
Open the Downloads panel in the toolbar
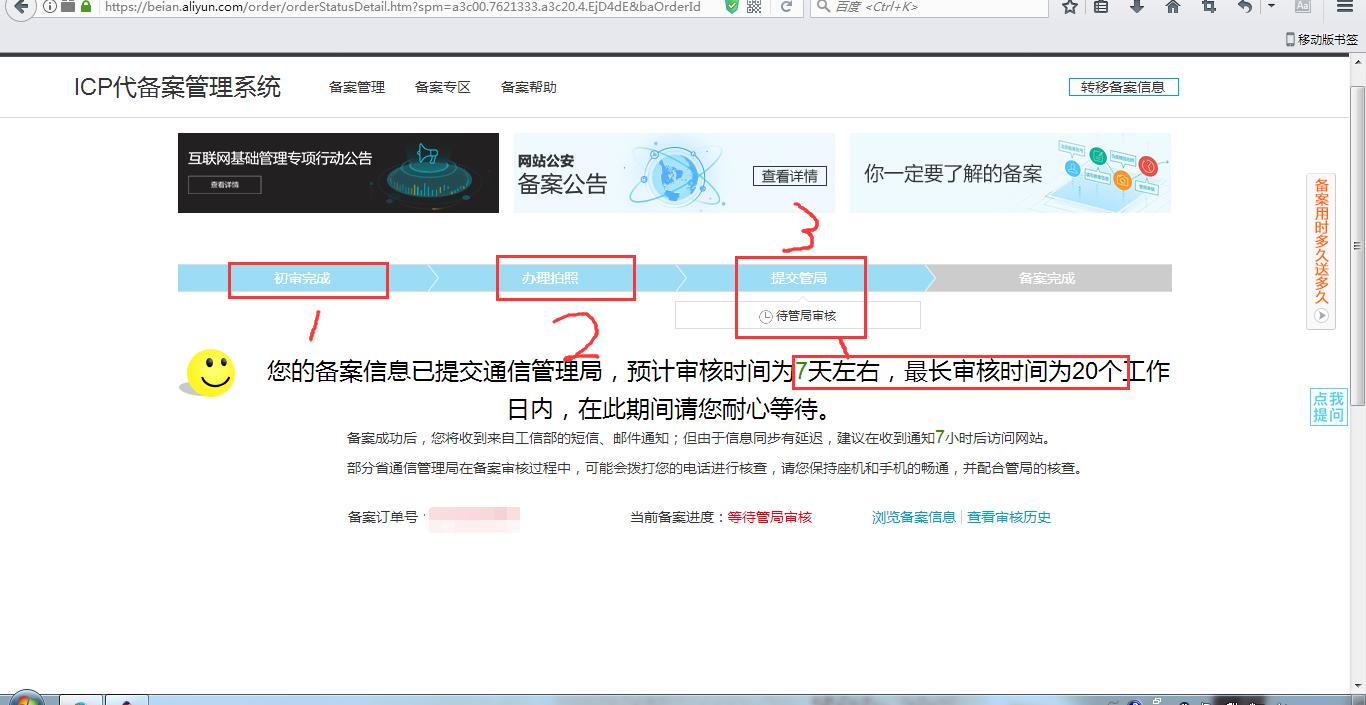(1137, 8)
